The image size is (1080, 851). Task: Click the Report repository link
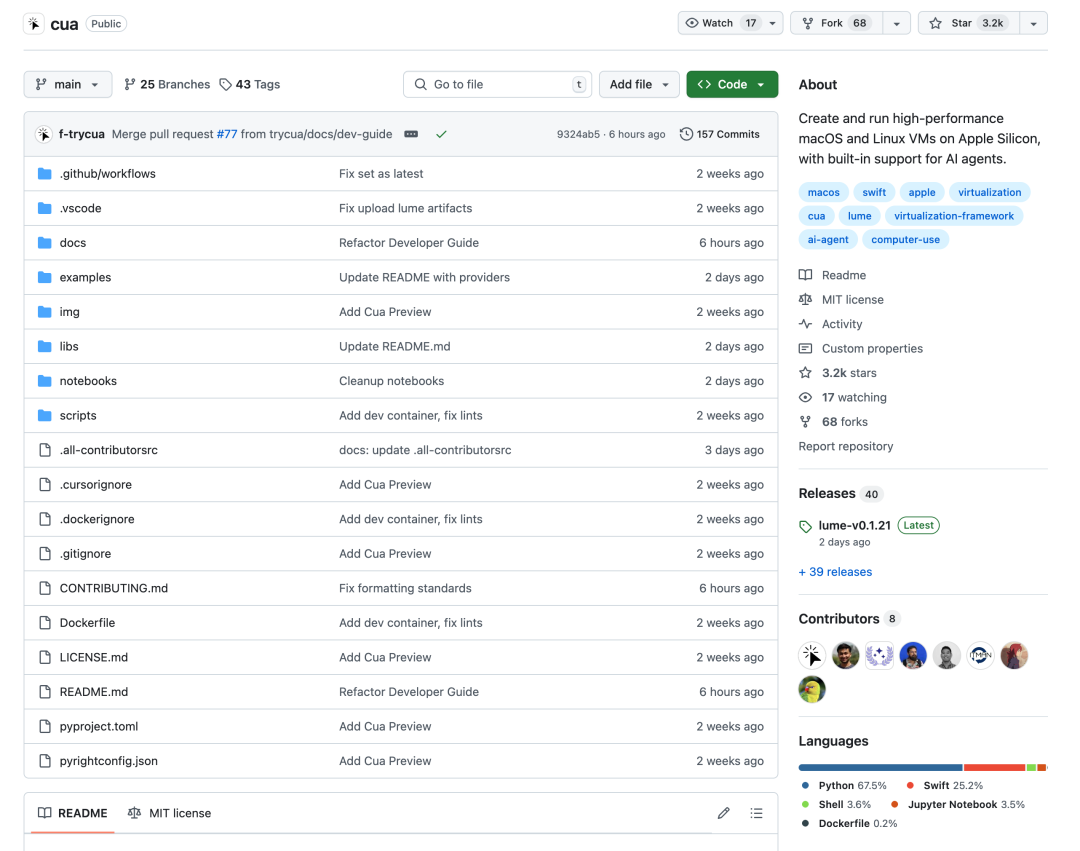(x=846, y=446)
